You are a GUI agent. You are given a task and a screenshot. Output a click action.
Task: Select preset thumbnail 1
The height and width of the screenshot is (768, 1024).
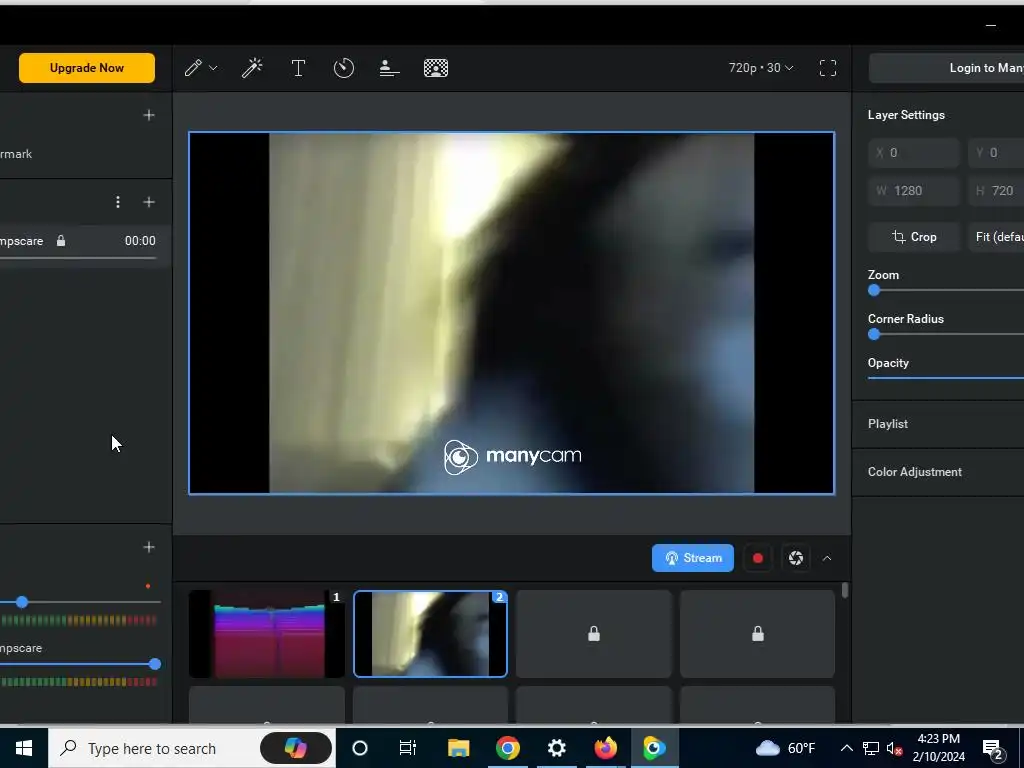tap(266, 633)
